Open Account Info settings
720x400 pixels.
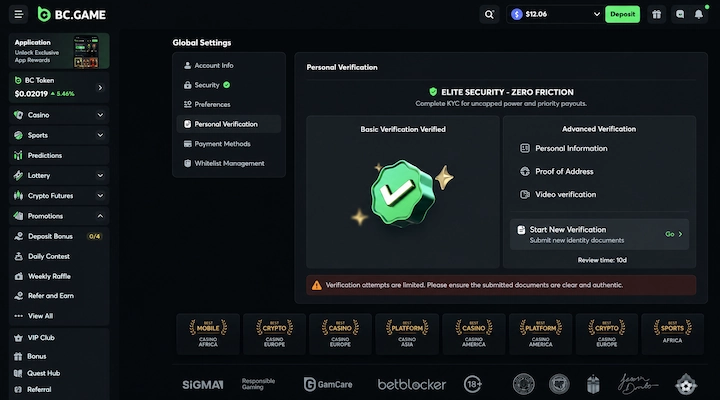(x=229, y=66)
